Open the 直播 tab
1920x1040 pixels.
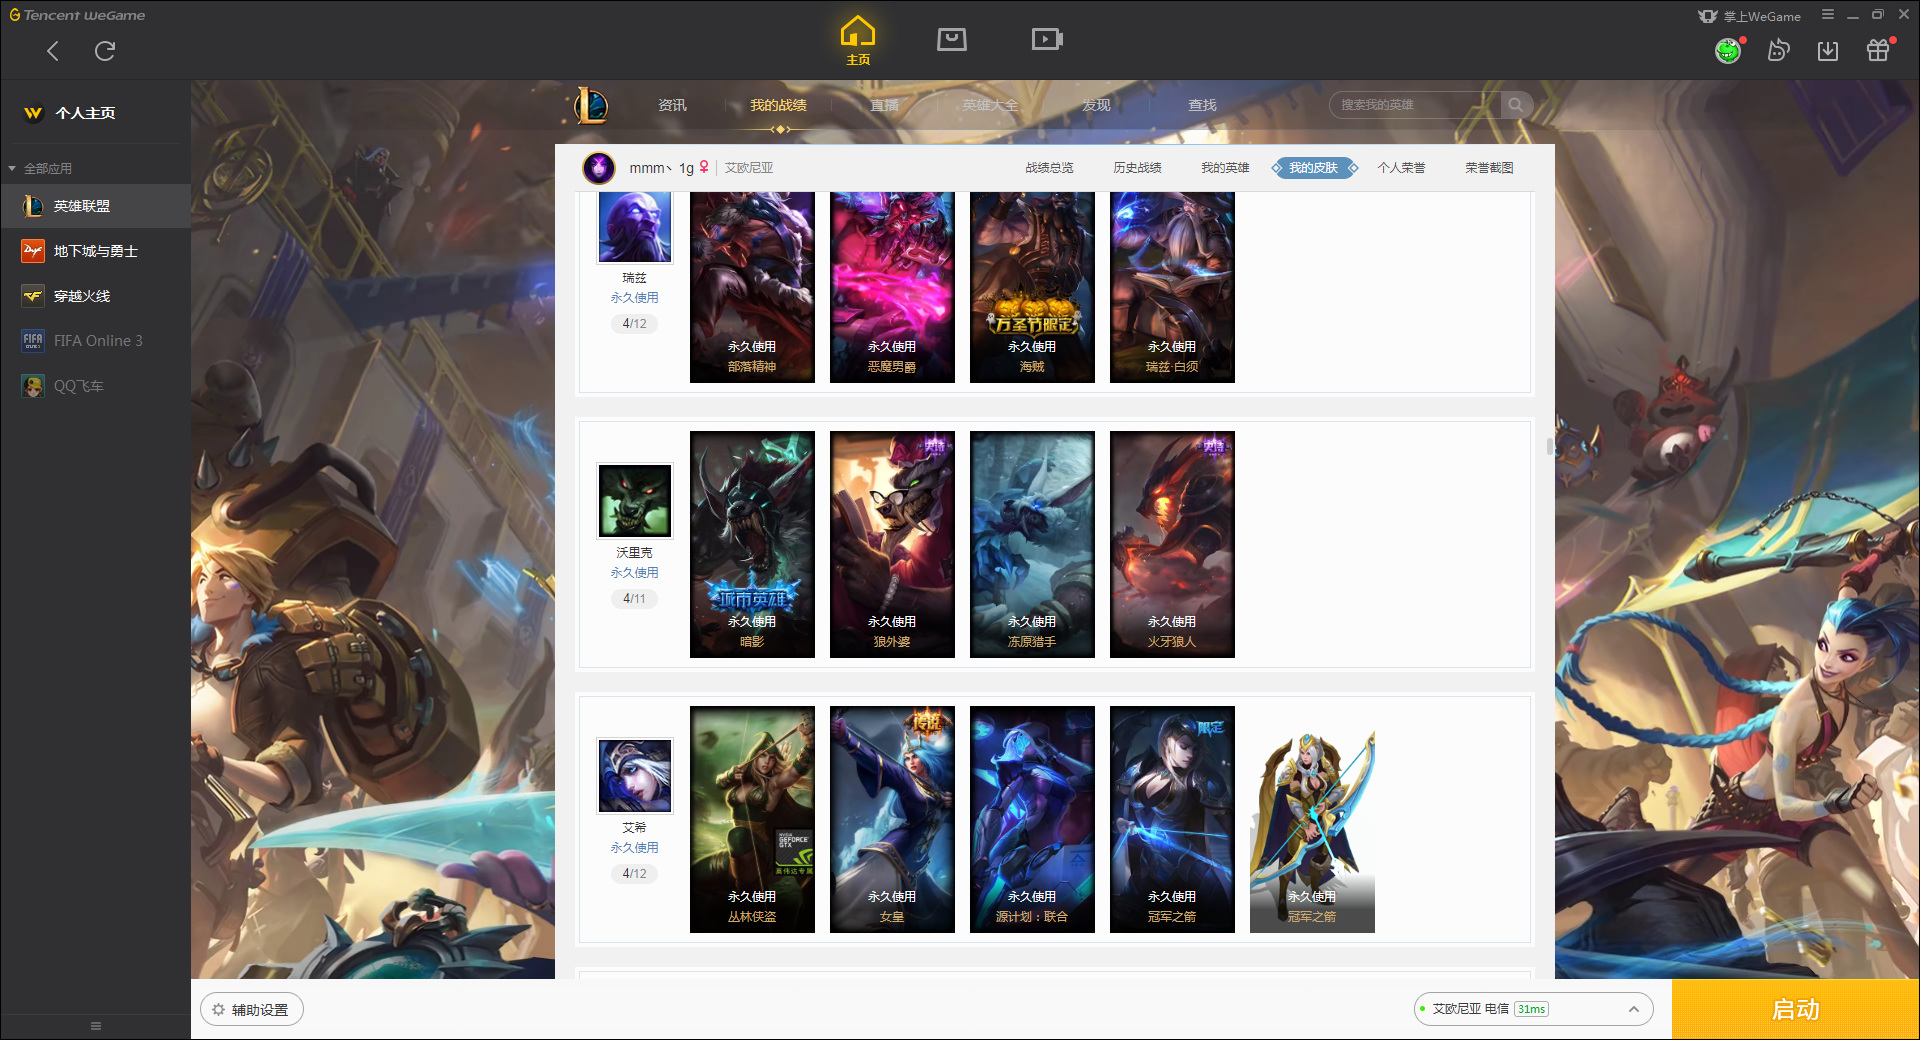tap(884, 105)
